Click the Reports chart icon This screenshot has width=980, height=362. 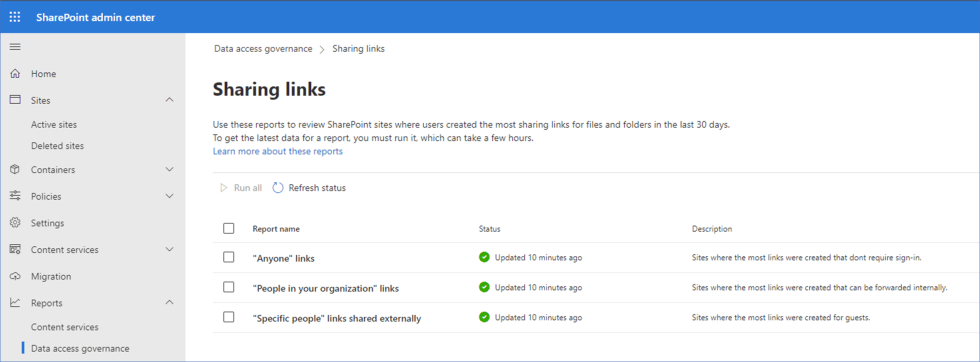coord(16,303)
